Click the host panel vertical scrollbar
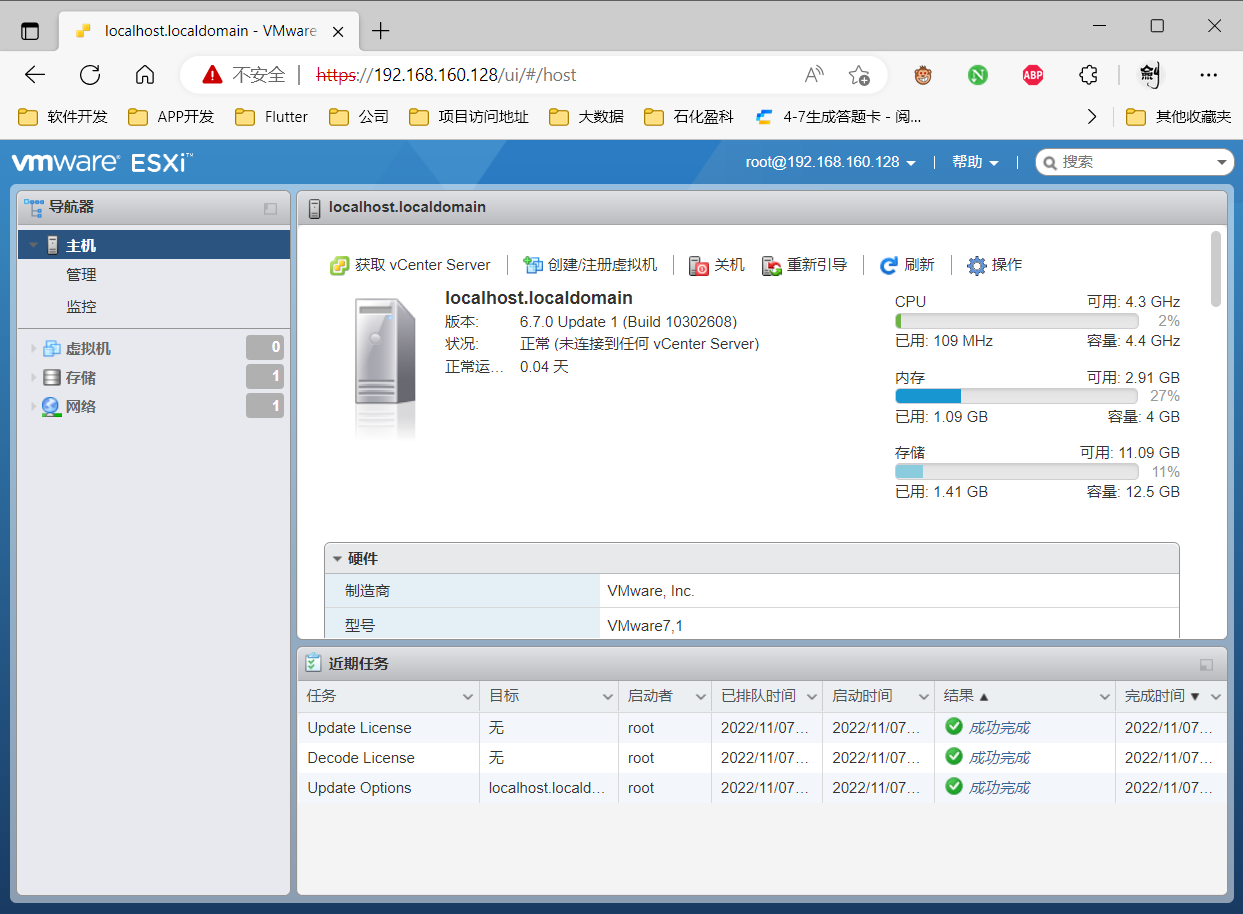The image size is (1243, 914). [1216, 268]
